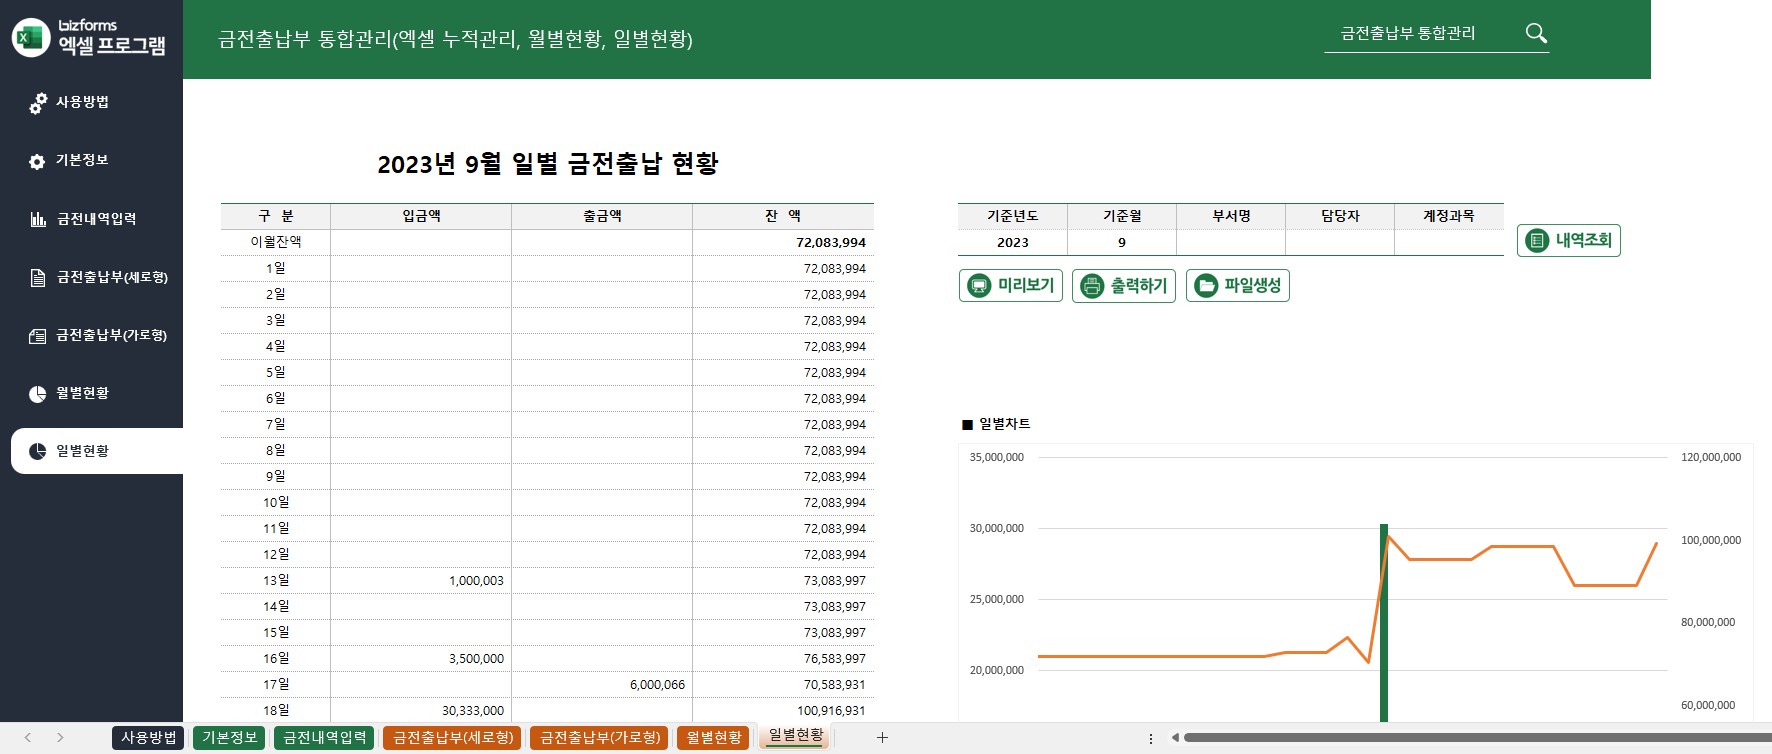Select the empty 부서명 value cell
1772x754 pixels.
1231,242
